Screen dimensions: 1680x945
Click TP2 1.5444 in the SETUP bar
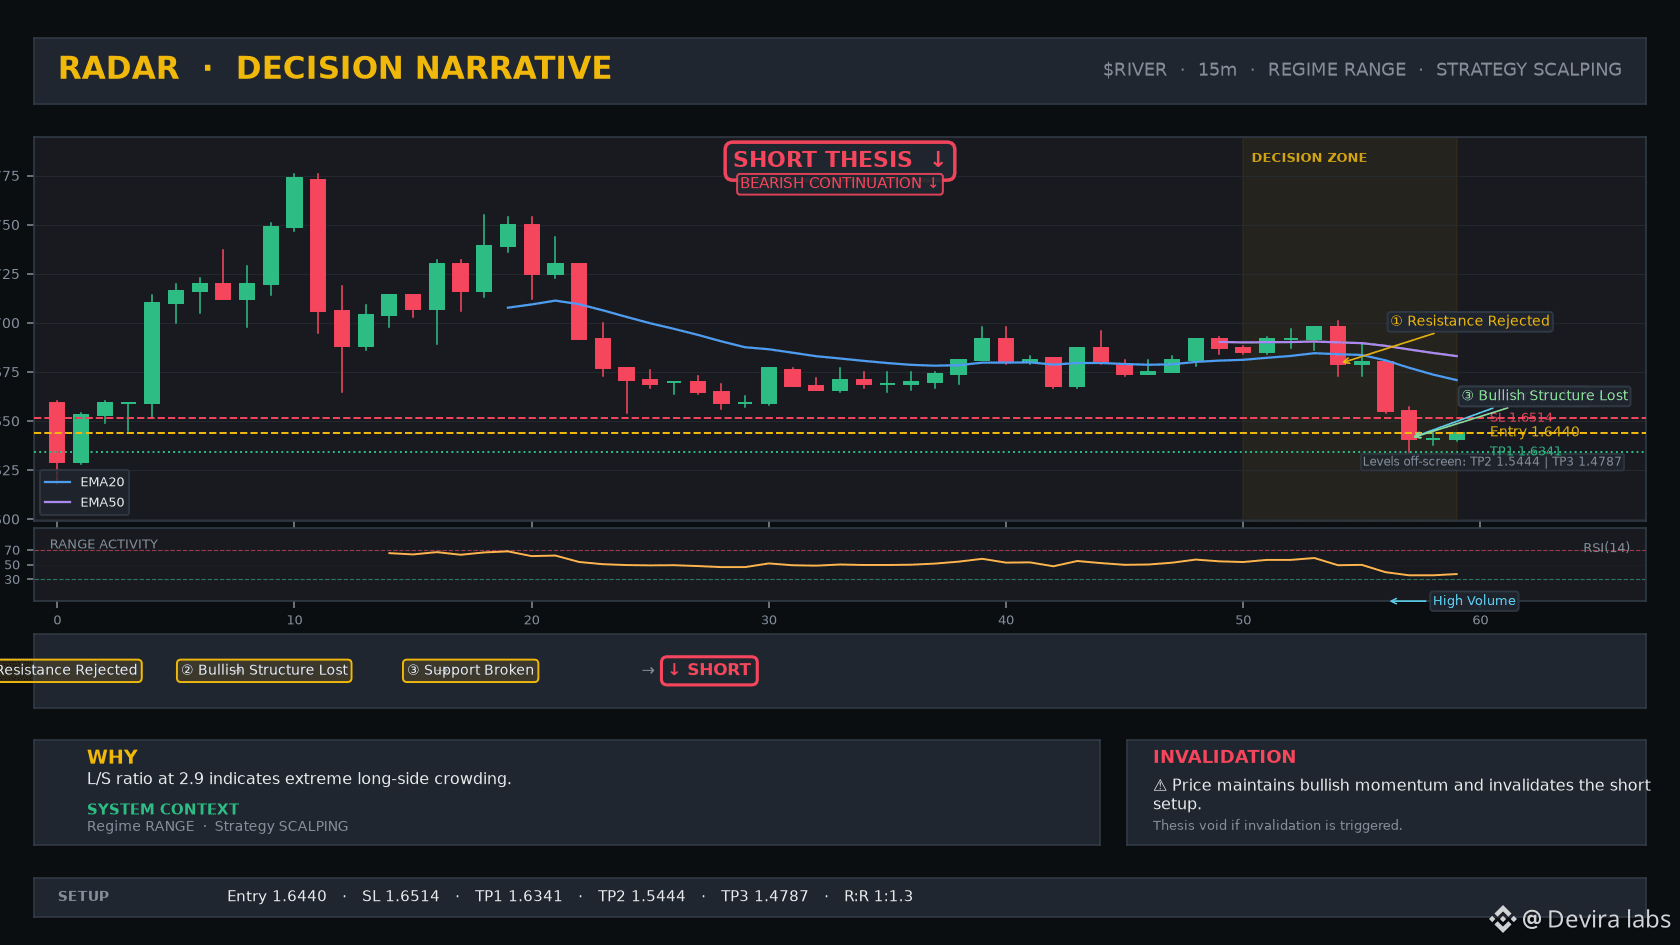coord(642,896)
